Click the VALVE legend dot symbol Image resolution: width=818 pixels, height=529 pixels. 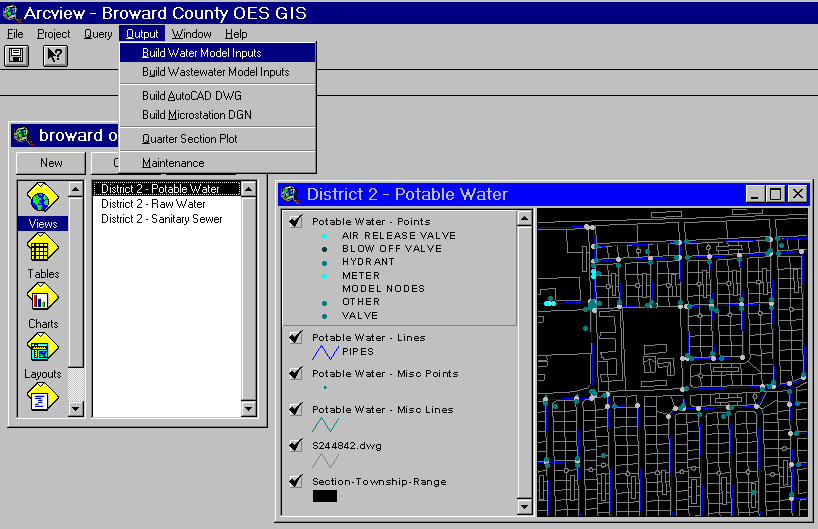324,317
